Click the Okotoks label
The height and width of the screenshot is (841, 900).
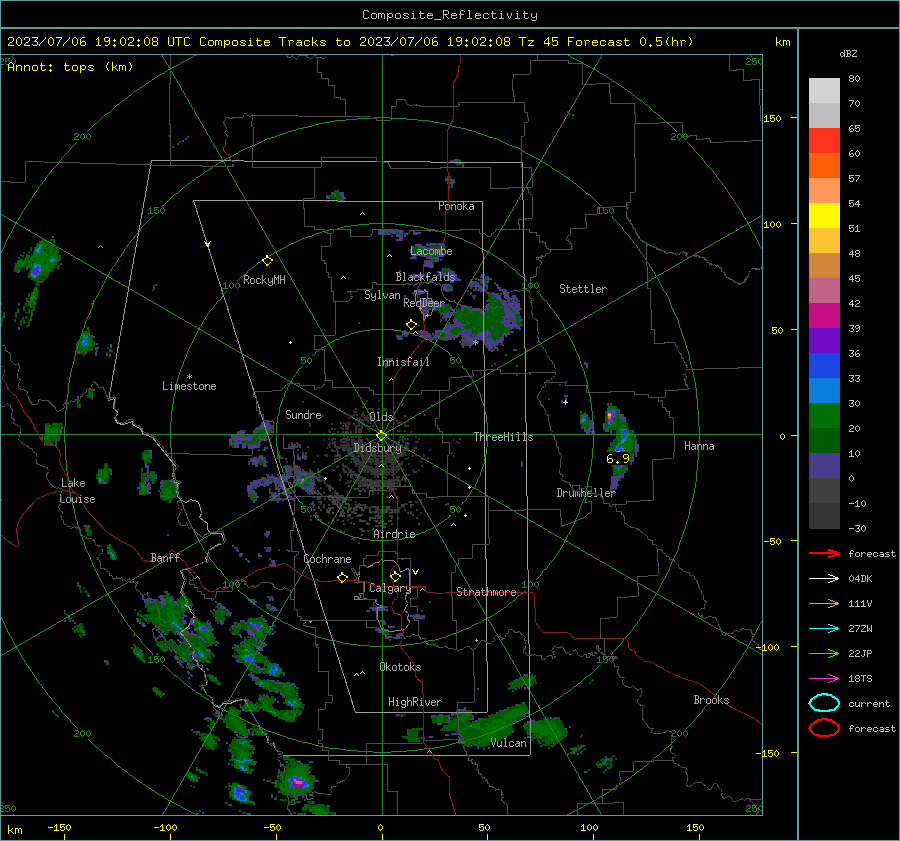click(x=400, y=667)
